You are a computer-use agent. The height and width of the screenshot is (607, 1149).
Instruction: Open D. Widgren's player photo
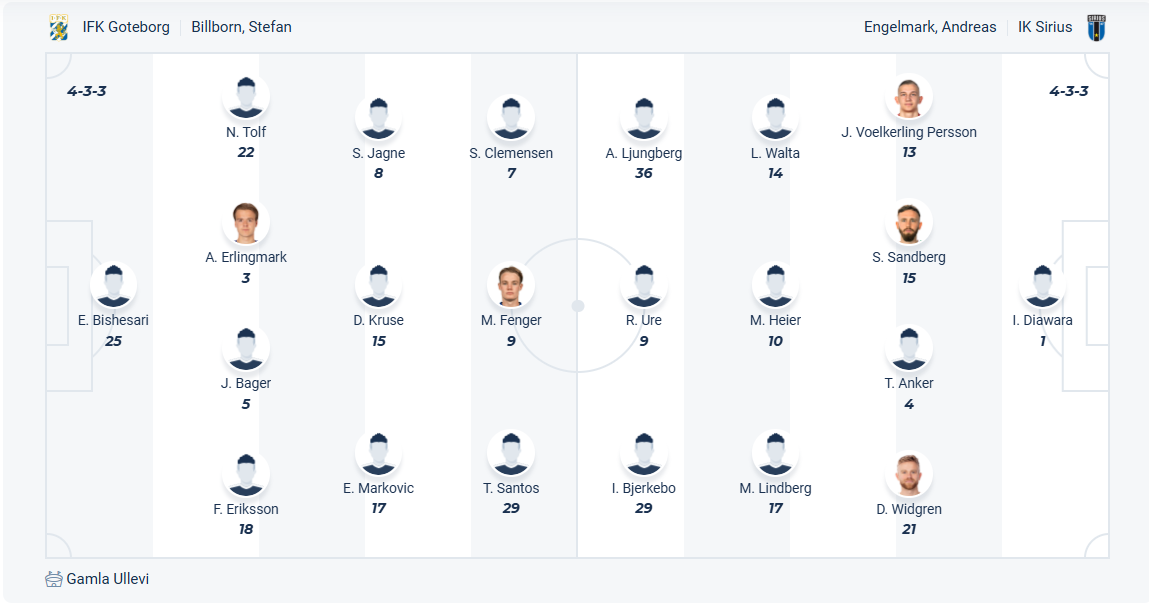pyautogui.click(x=909, y=475)
